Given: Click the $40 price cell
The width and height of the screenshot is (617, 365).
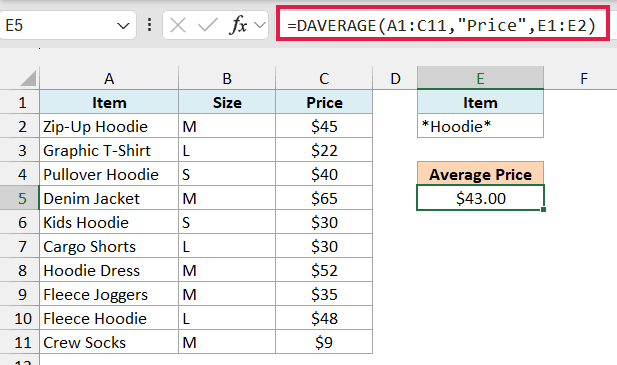Looking at the screenshot, I should [324, 175].
